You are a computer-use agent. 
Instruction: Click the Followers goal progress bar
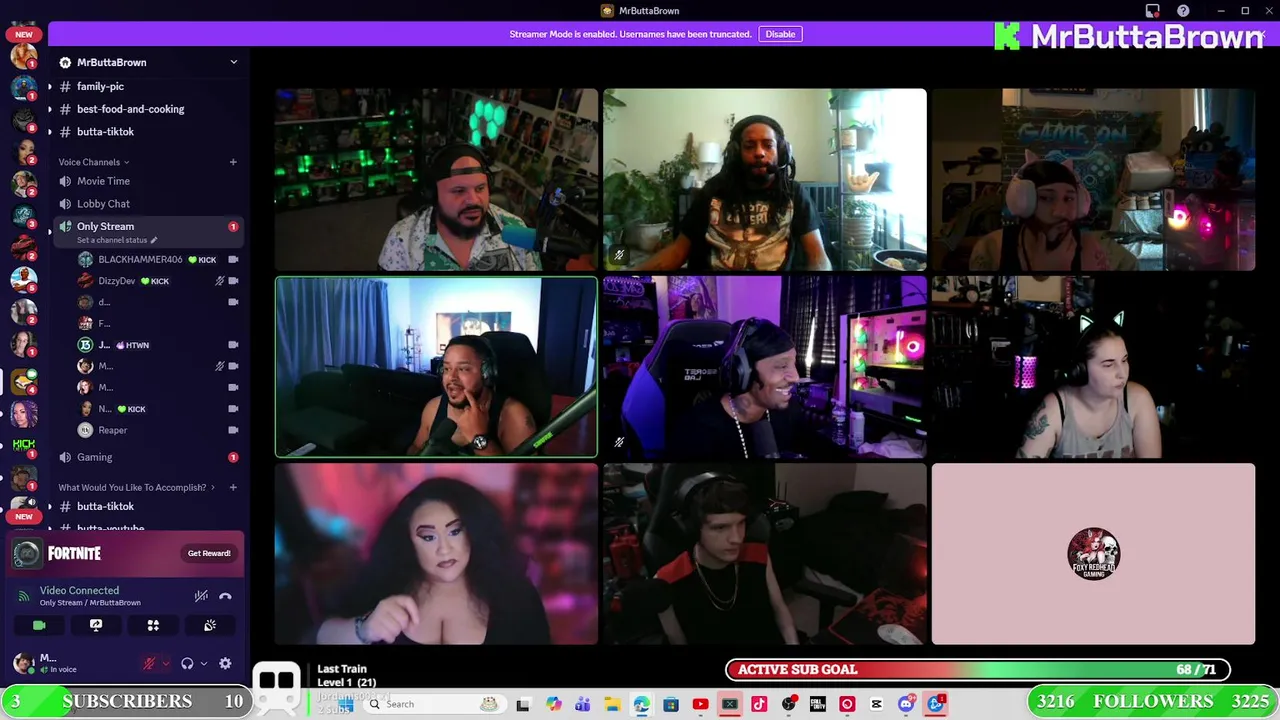(1153, 701)
